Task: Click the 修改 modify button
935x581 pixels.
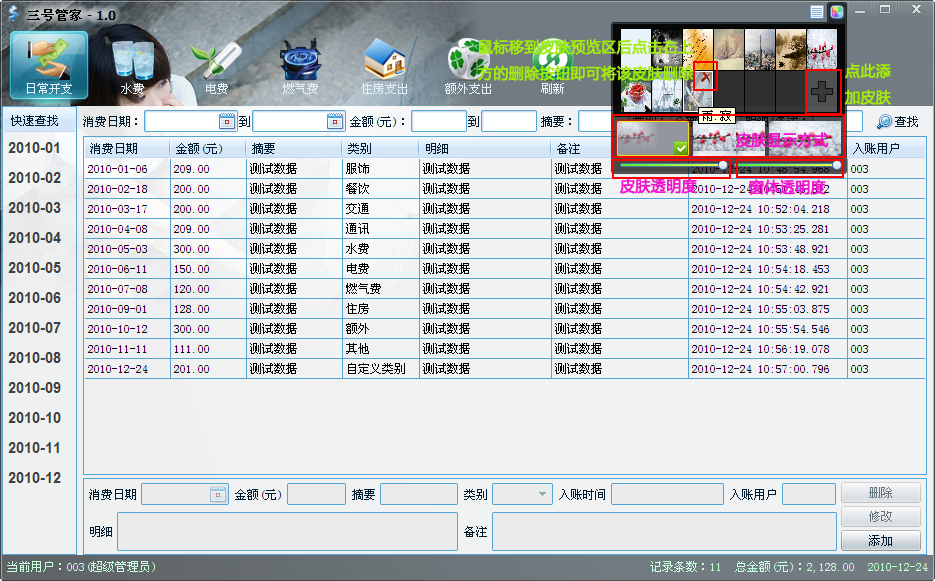Action: click(881, 517)
